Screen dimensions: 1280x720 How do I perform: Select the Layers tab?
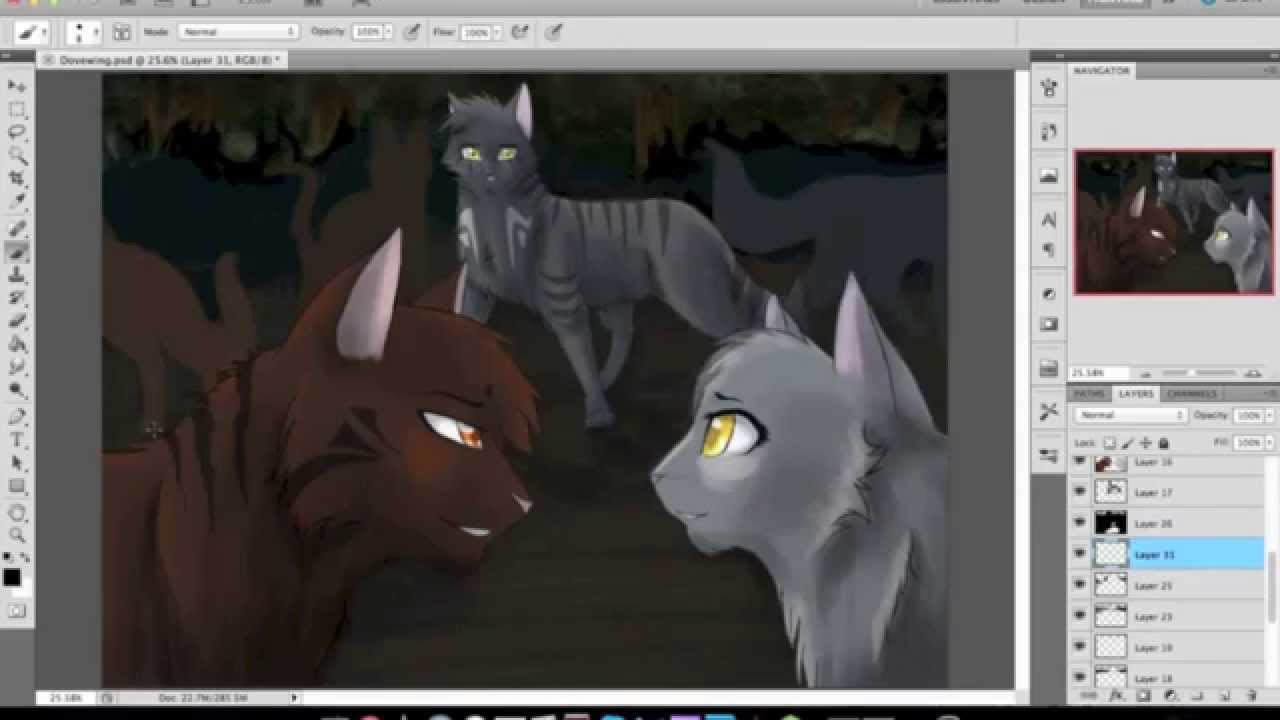pyautogui.click(x=1135, y=394)
